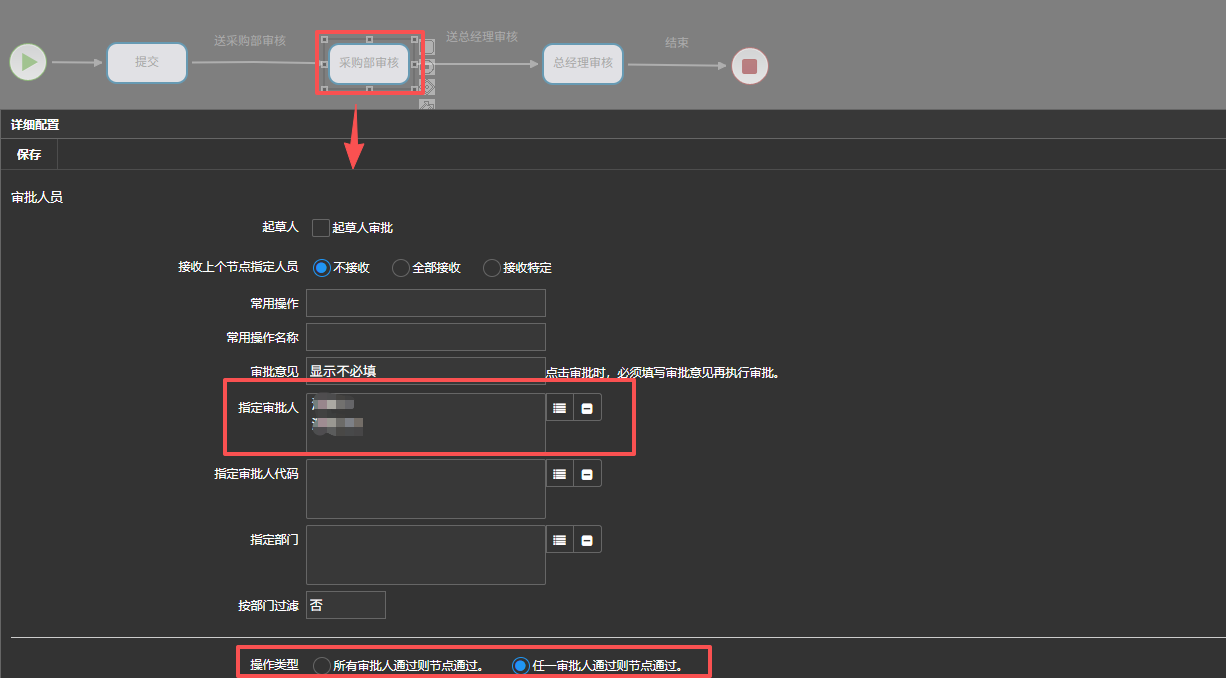This screenshot has width=1226, height=678.
Task: Select the 总经理审核 workflow node
Action: [x=583, y=63]
